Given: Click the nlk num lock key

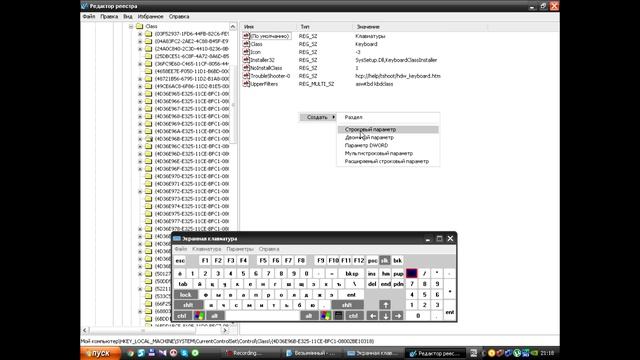Looking at the screenshot, I should point(411,273).
